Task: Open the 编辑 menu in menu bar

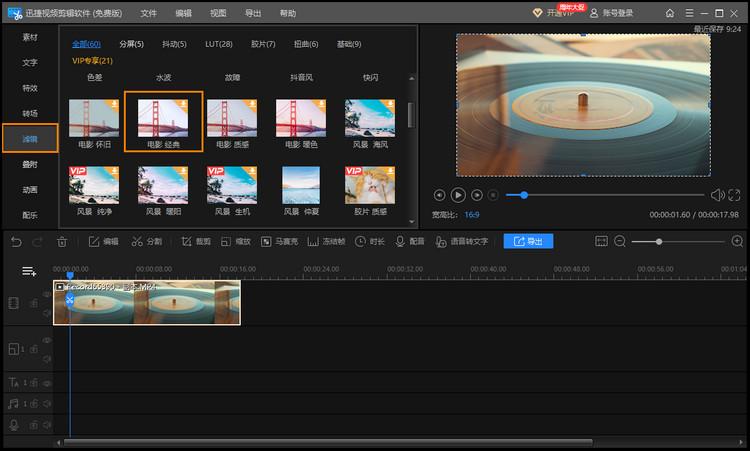Action: 183,13
